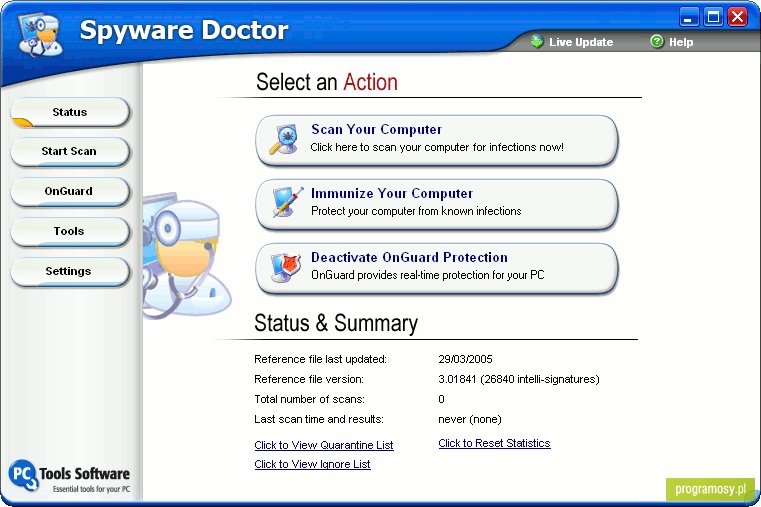Click the green Help question mark icon
The height and width of the screenshot is (507, 761).
coord(657,41)
